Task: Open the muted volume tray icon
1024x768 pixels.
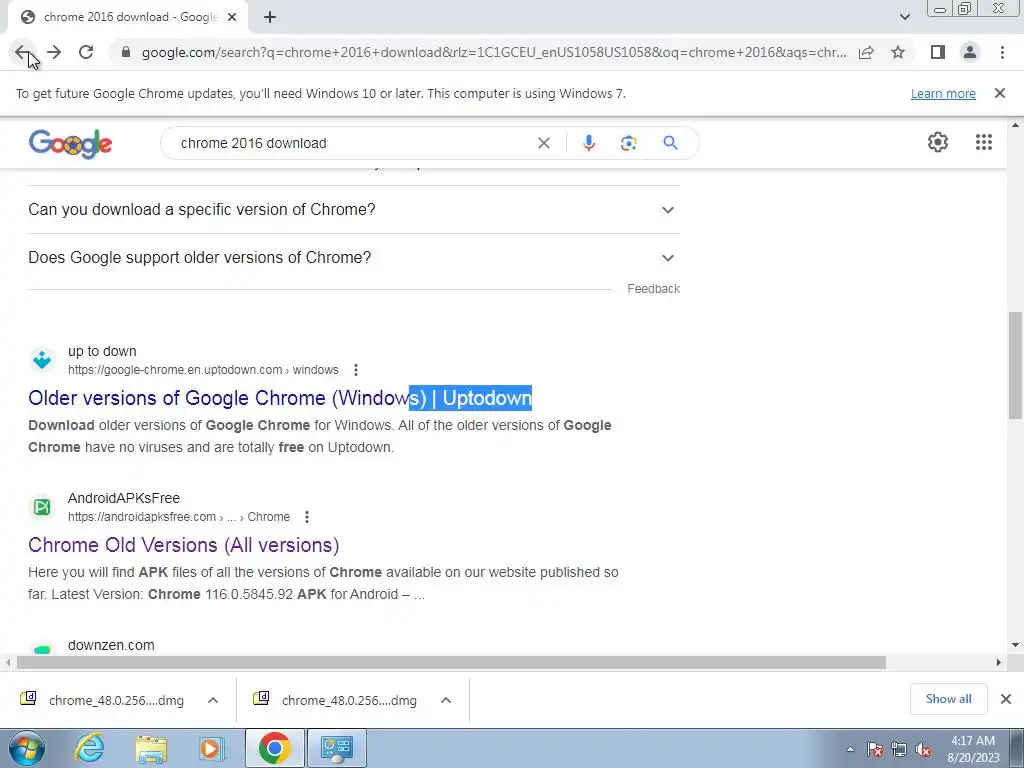Action: (x=923, y=749)
